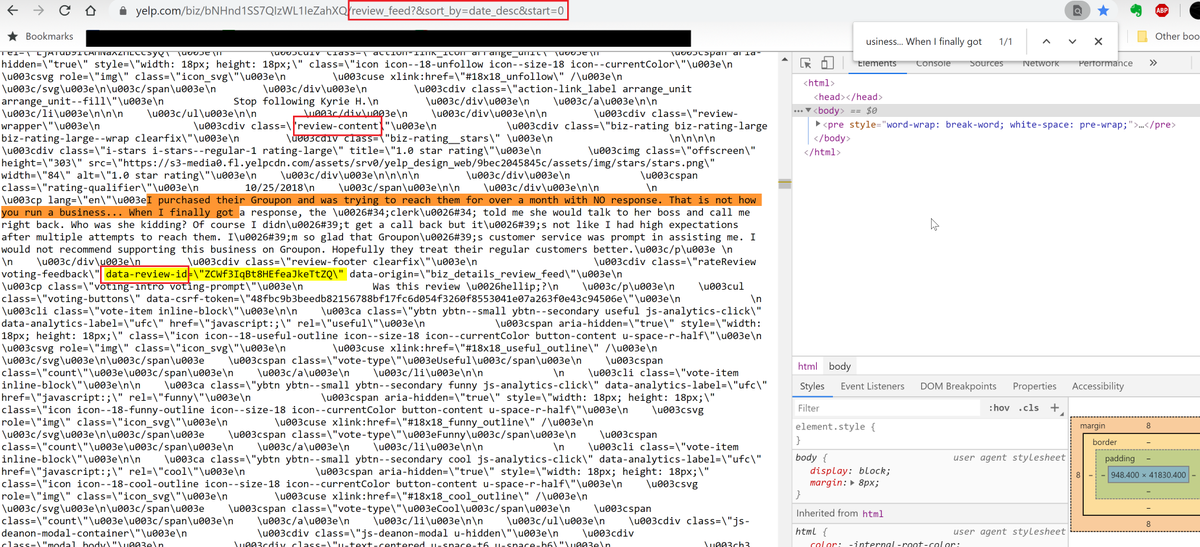Click the closing body tag node

pyautogui.click(x=834, y=138)
